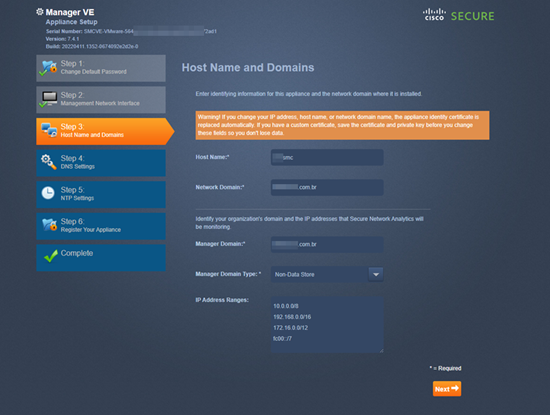Click the 192.168.0.0/16 range entry
Screen dimensions: 550x415
292,317
